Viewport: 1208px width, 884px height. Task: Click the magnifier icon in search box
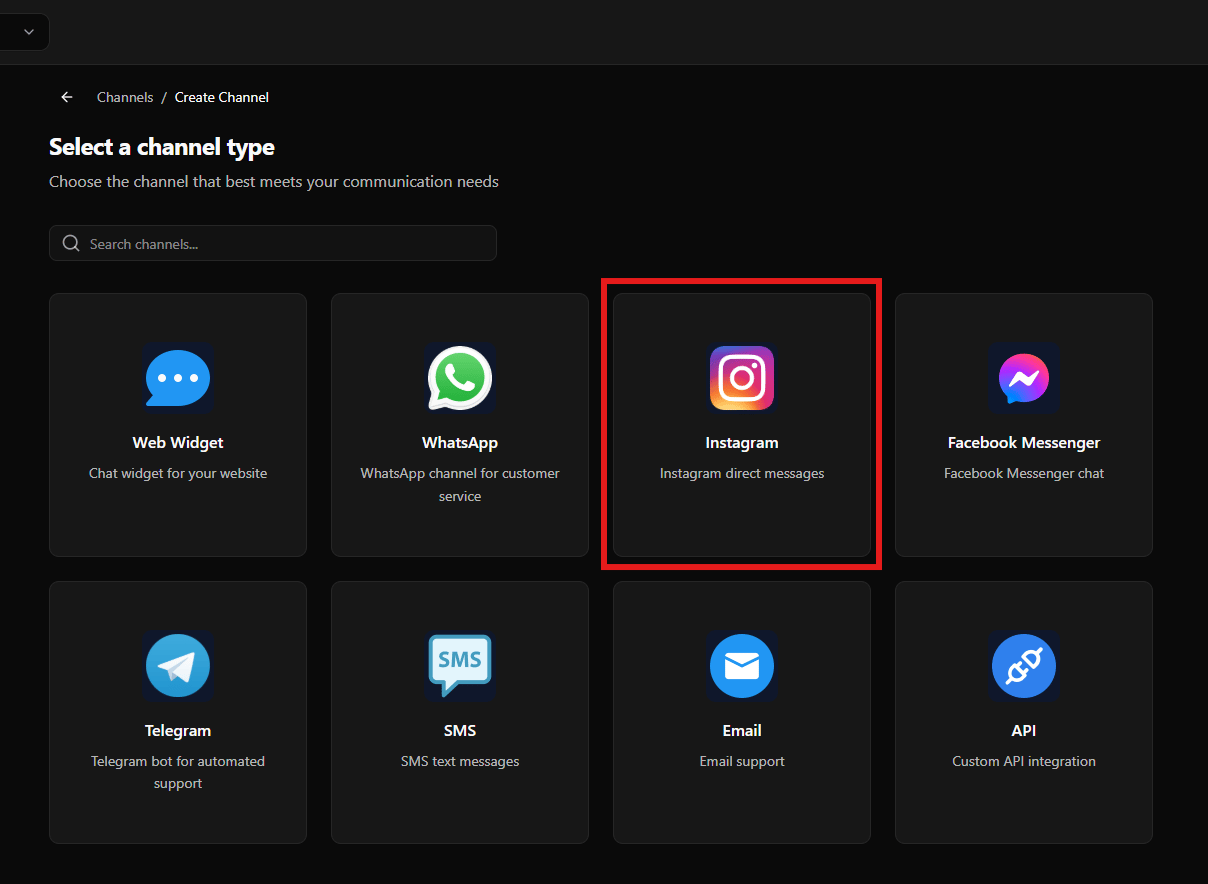tap(71, 244)
